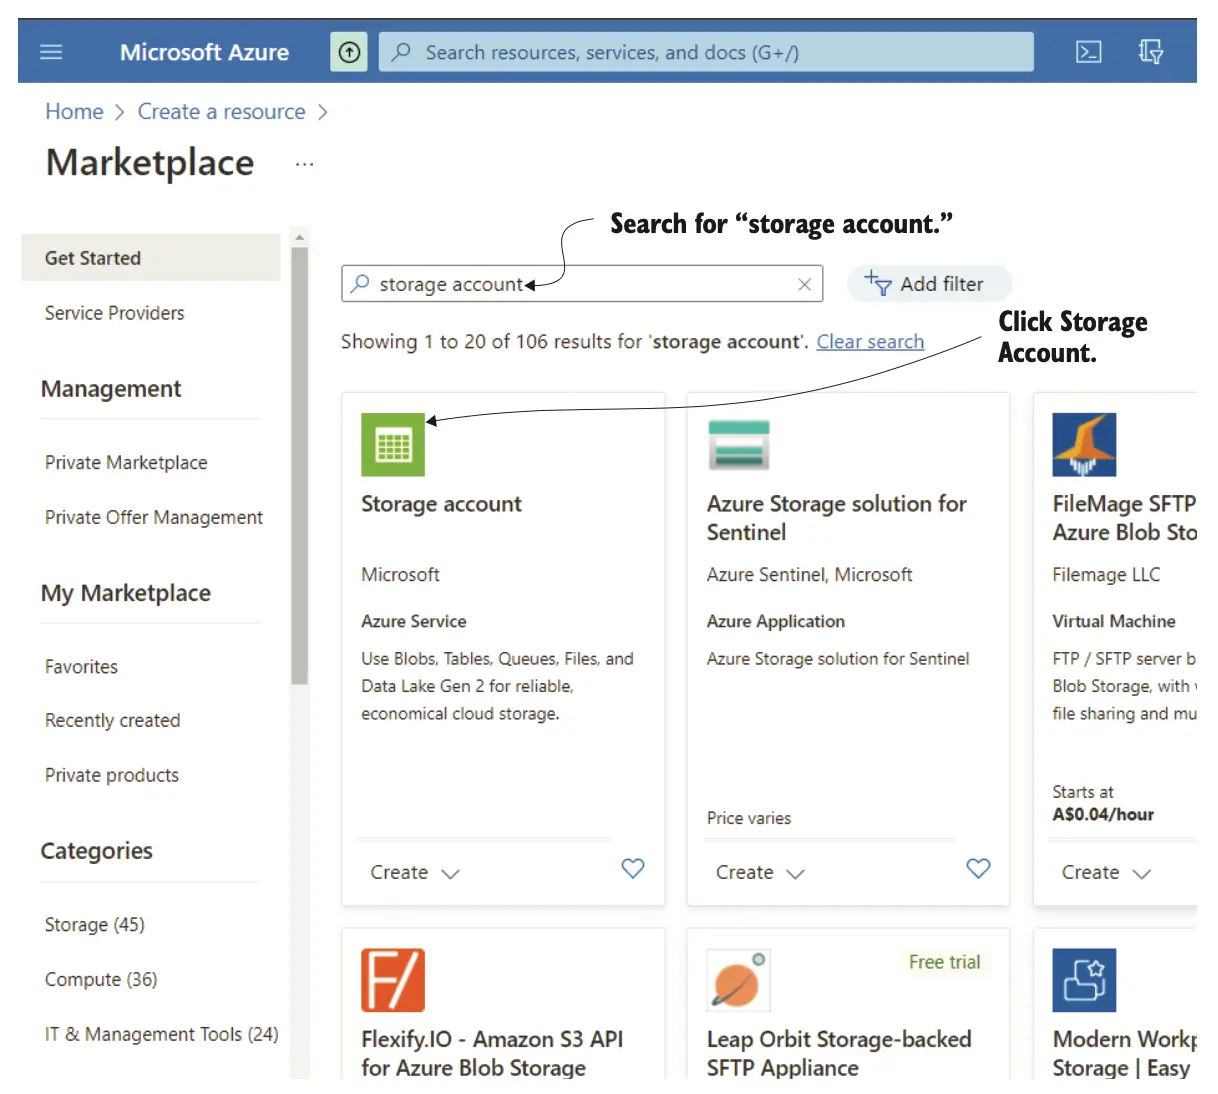This screenshot has width=1218, height=1094.
Task: Open the Modern Workplace Storage tile icon
Action: point(1084,980)
